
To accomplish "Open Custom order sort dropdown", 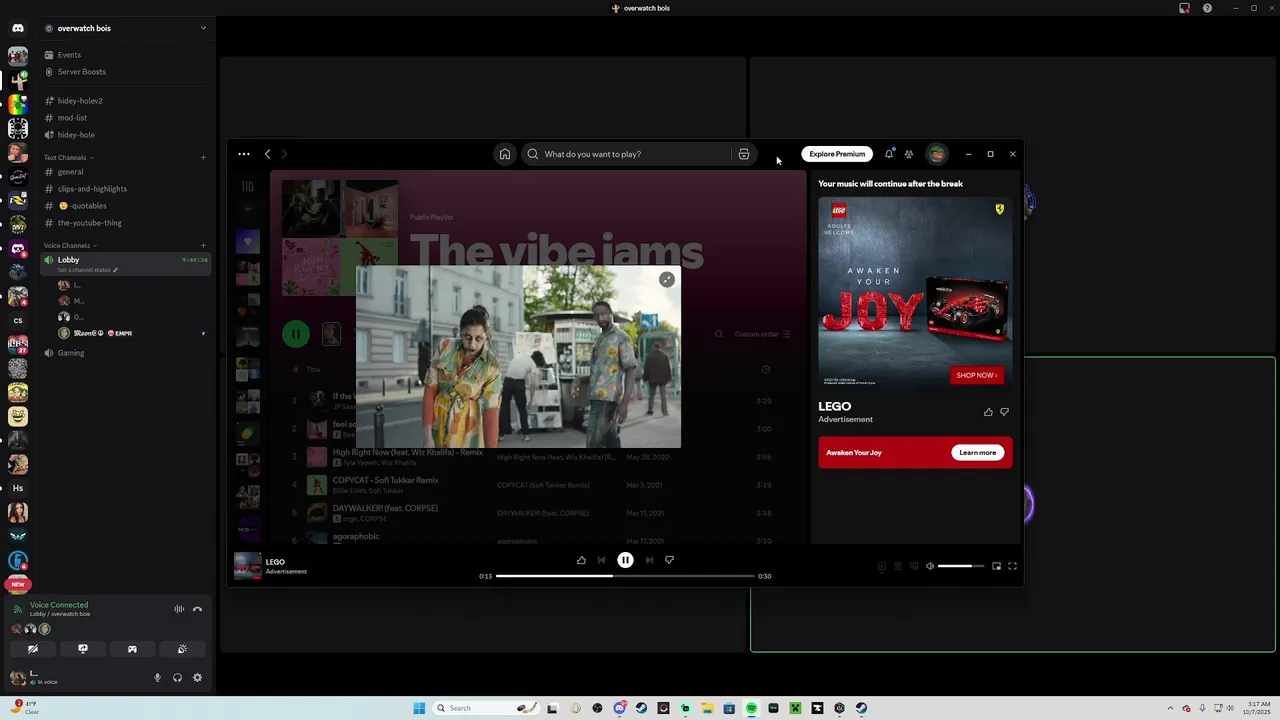I will coord(763,334).
